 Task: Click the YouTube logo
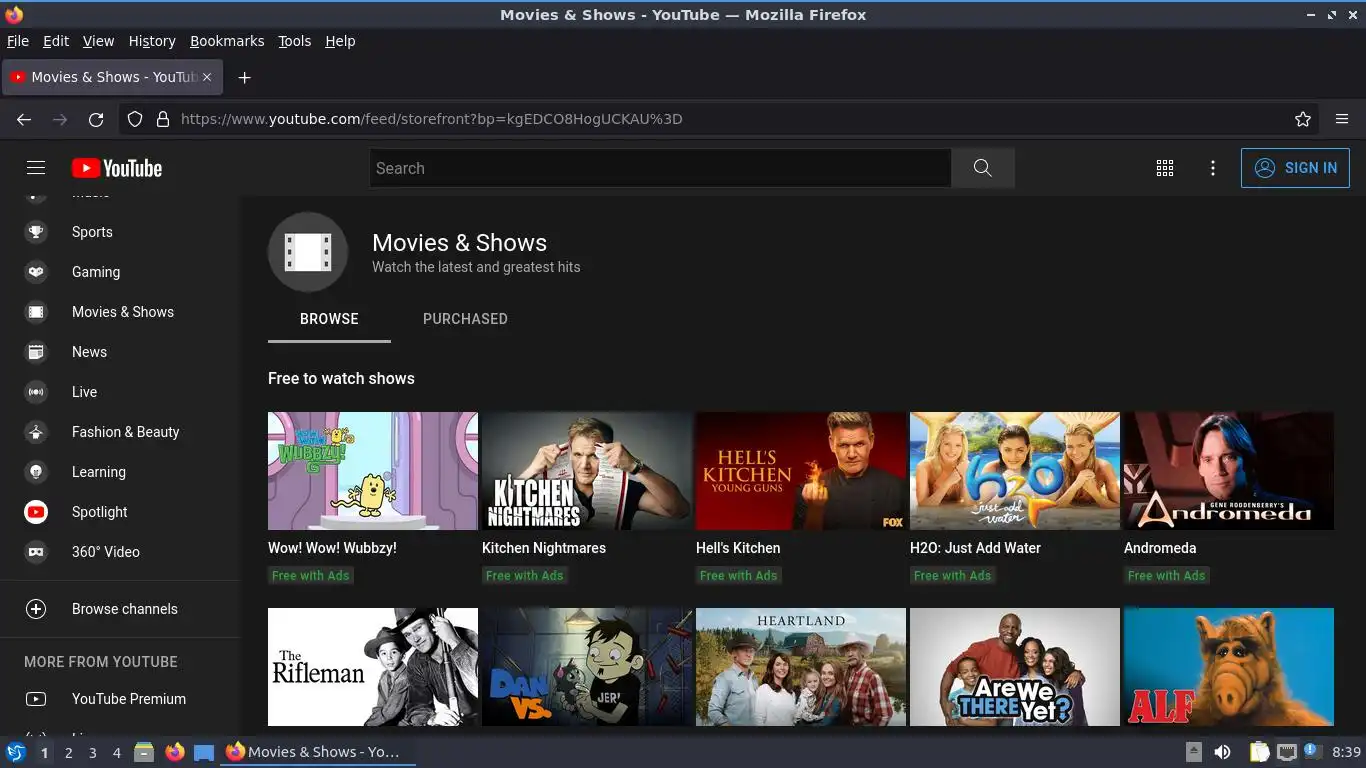pos(117,168)
